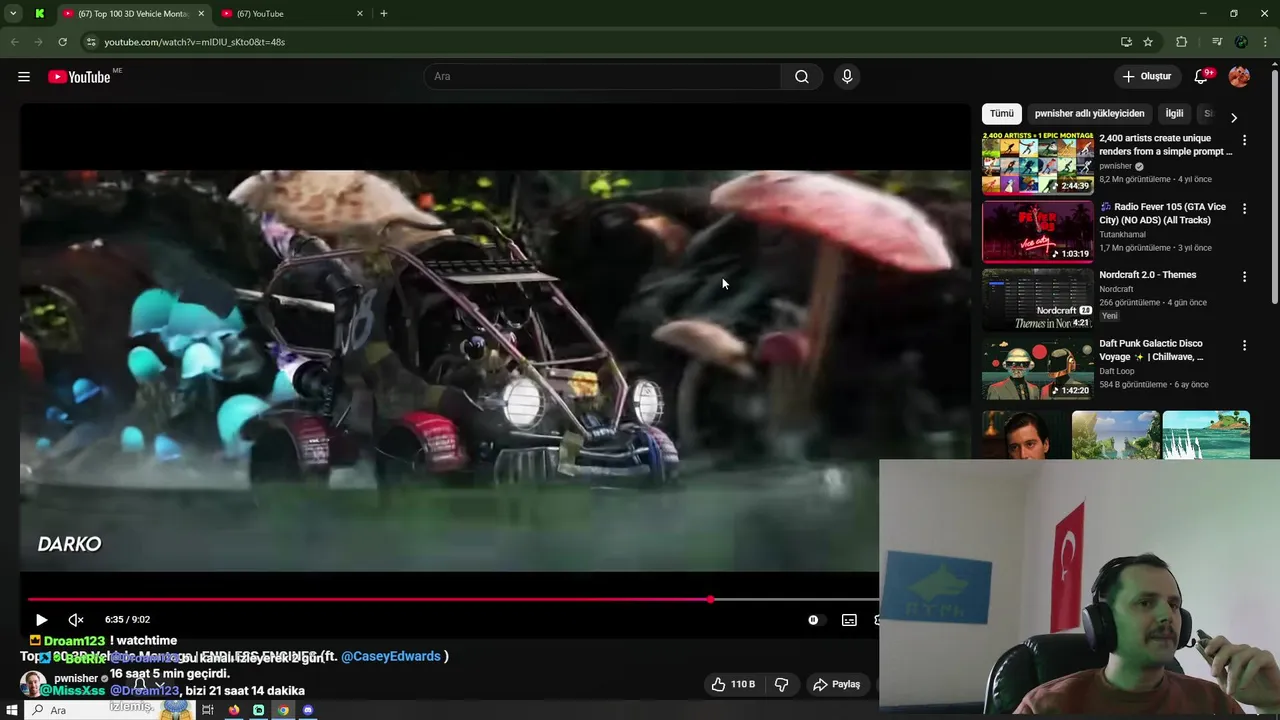Like the video (110 B)
This screenshot has height=720, width=1280.
click(733, 684)
